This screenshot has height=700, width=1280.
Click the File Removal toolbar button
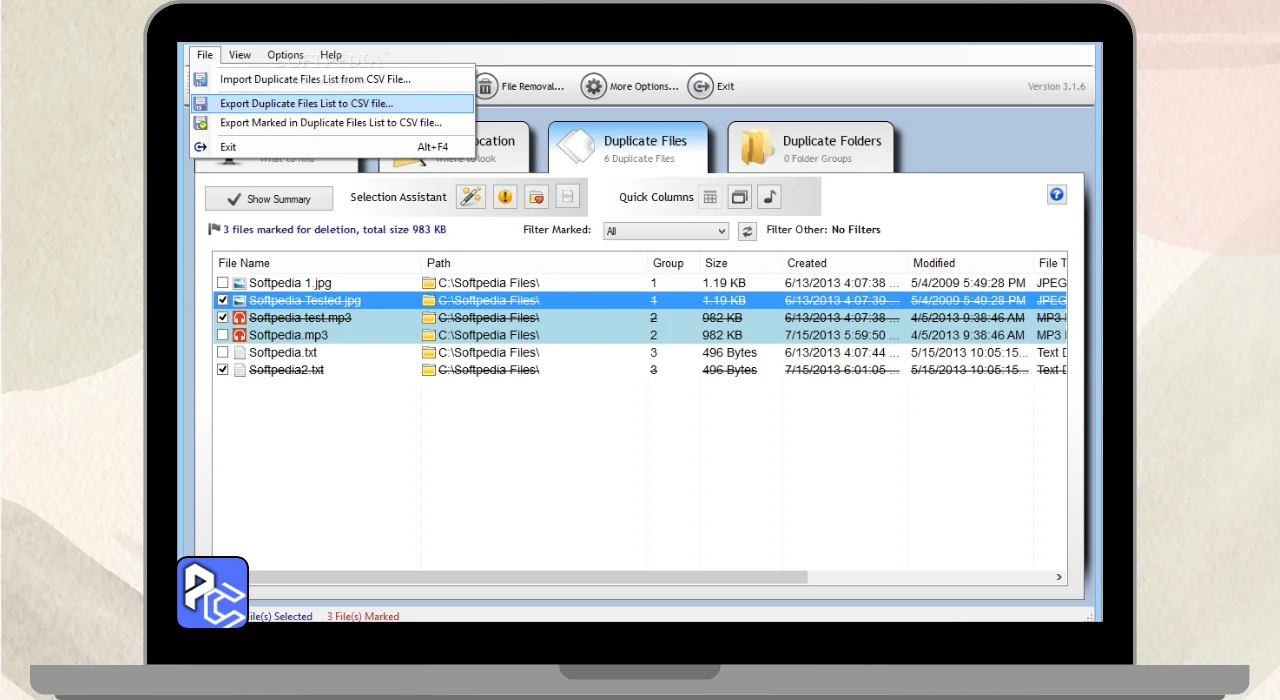coord(520,86)
